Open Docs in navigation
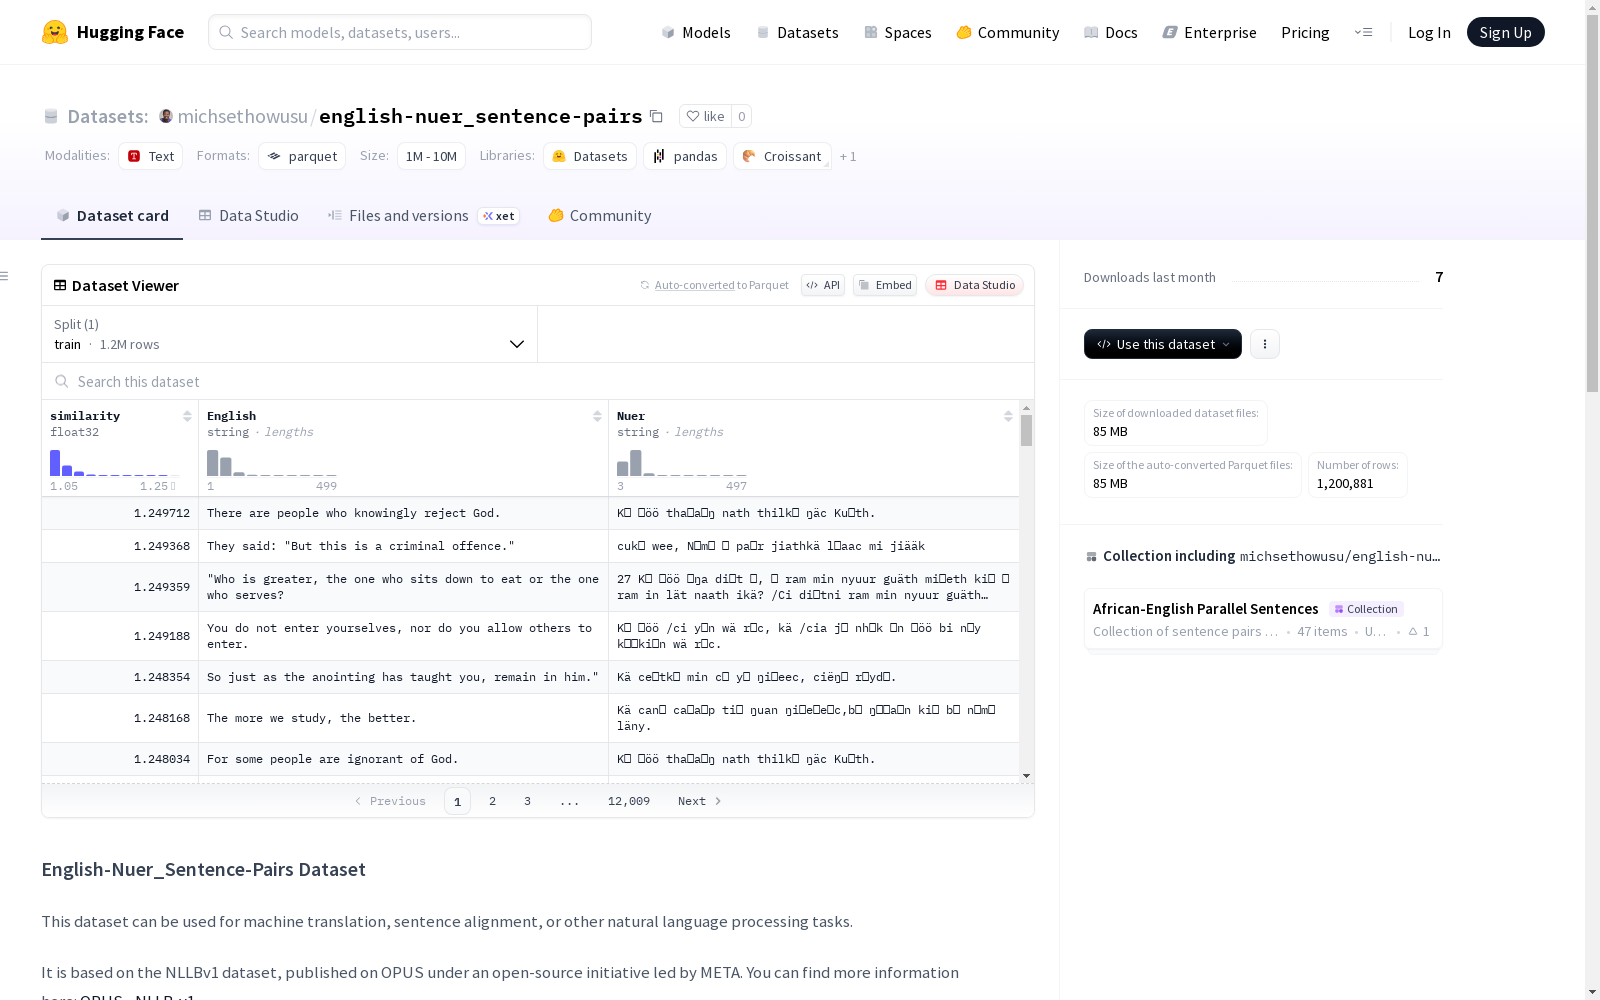This screenshot has width=1600, height=1000. (1111, 32)
